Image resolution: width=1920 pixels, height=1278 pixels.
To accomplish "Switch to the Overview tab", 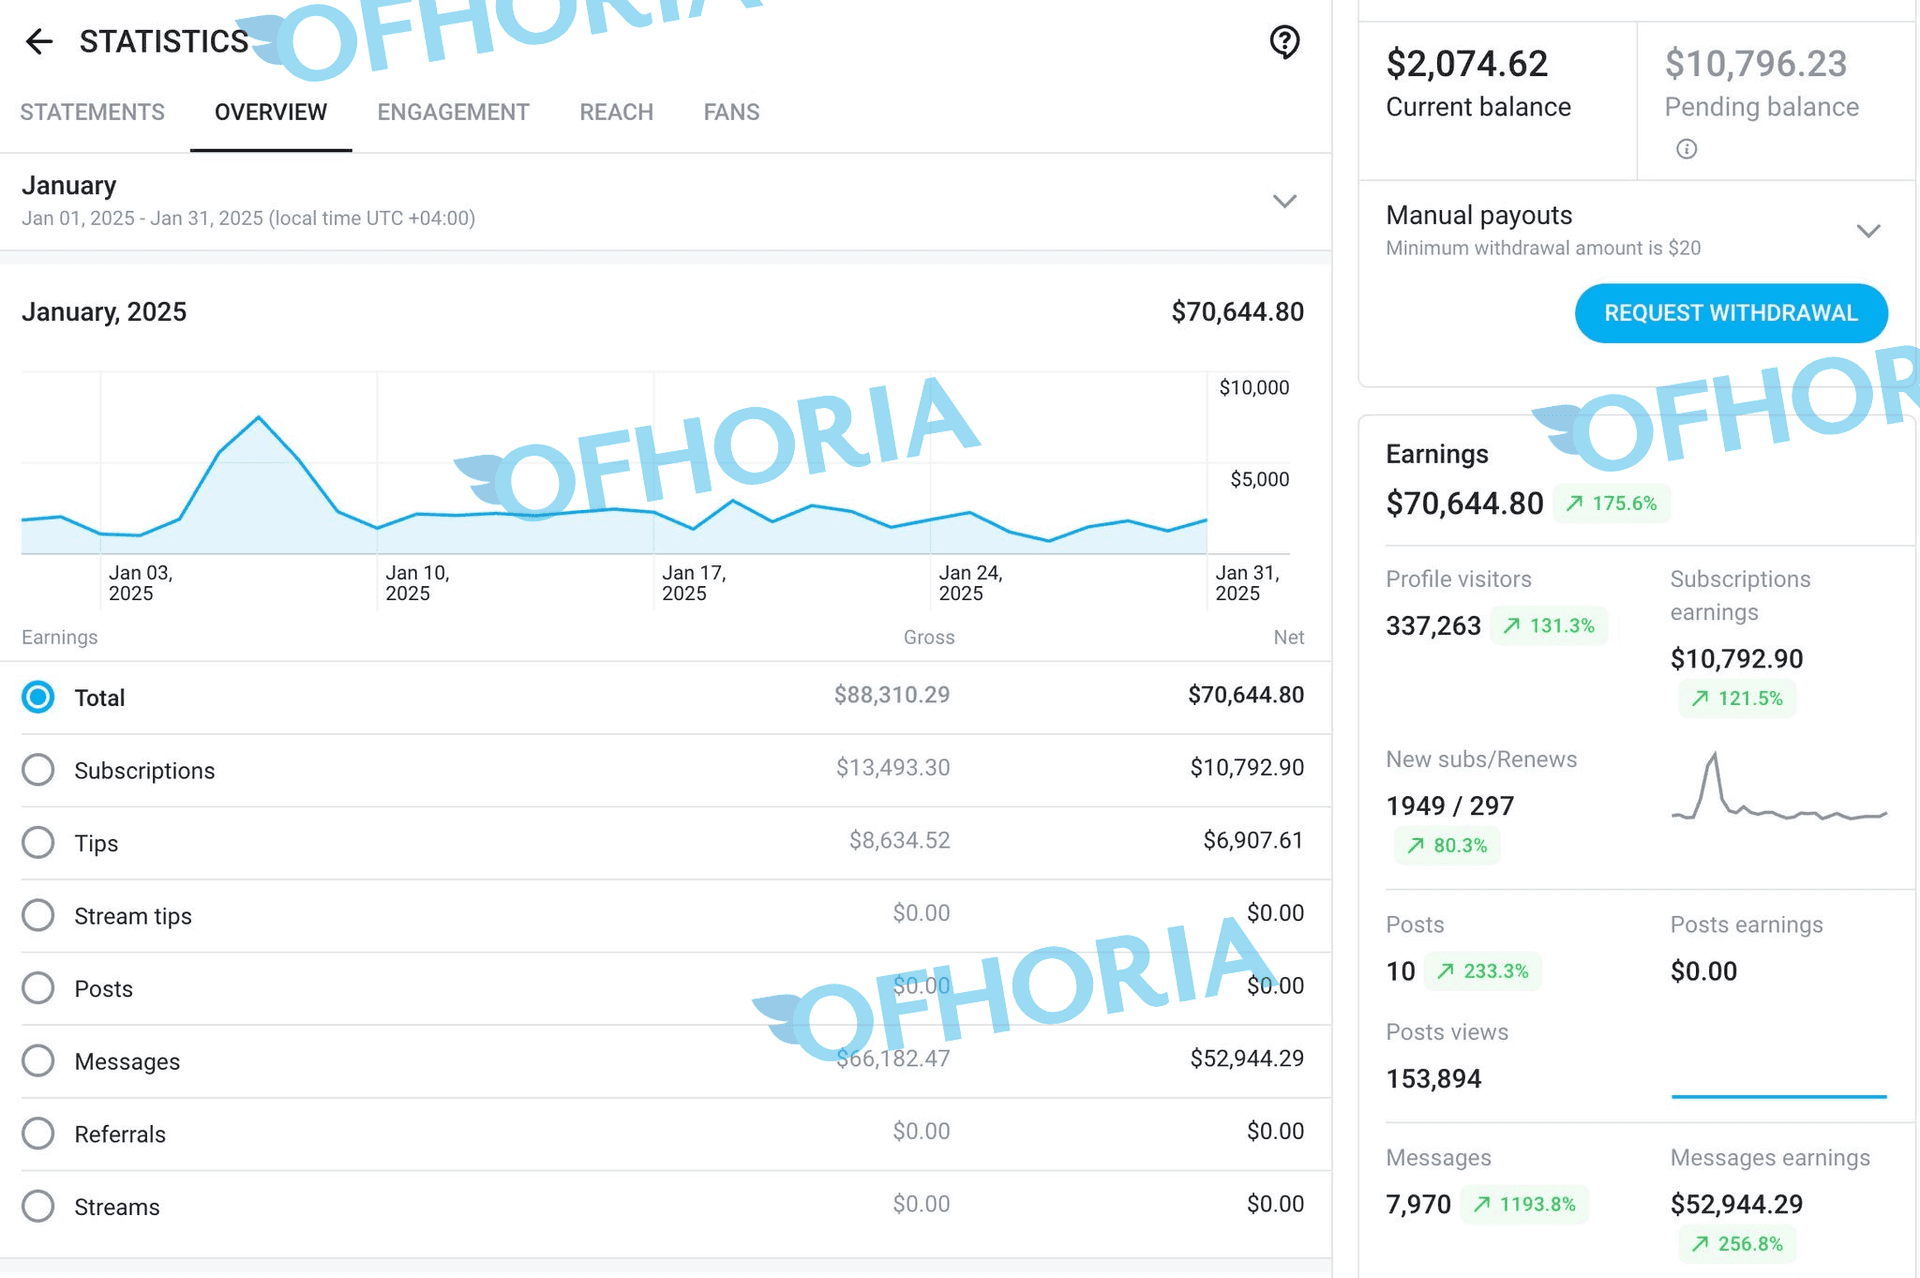I will [x=271, y=112].
